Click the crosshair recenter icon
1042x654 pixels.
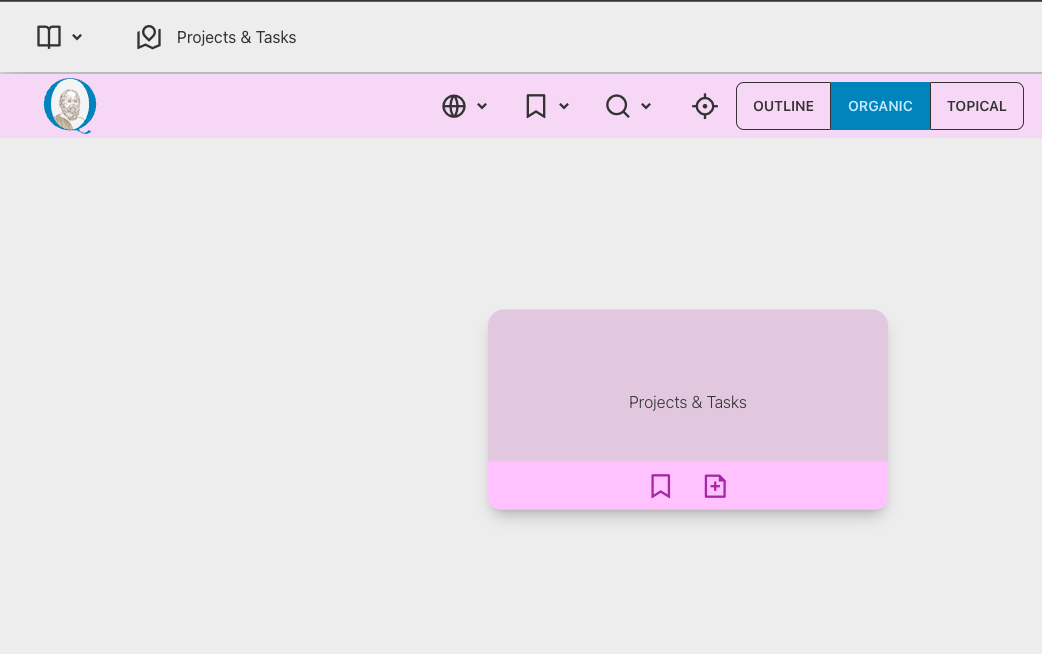(705, 106)
